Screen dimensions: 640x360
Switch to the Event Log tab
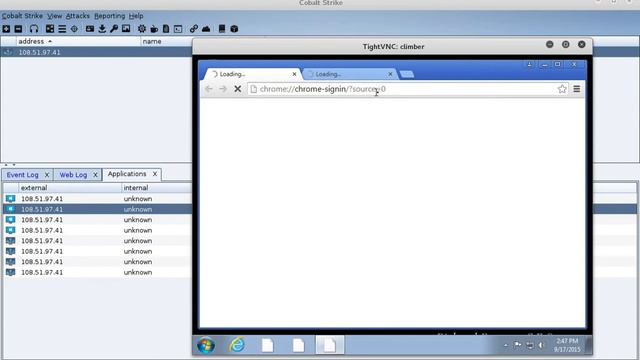click(22, 175)
